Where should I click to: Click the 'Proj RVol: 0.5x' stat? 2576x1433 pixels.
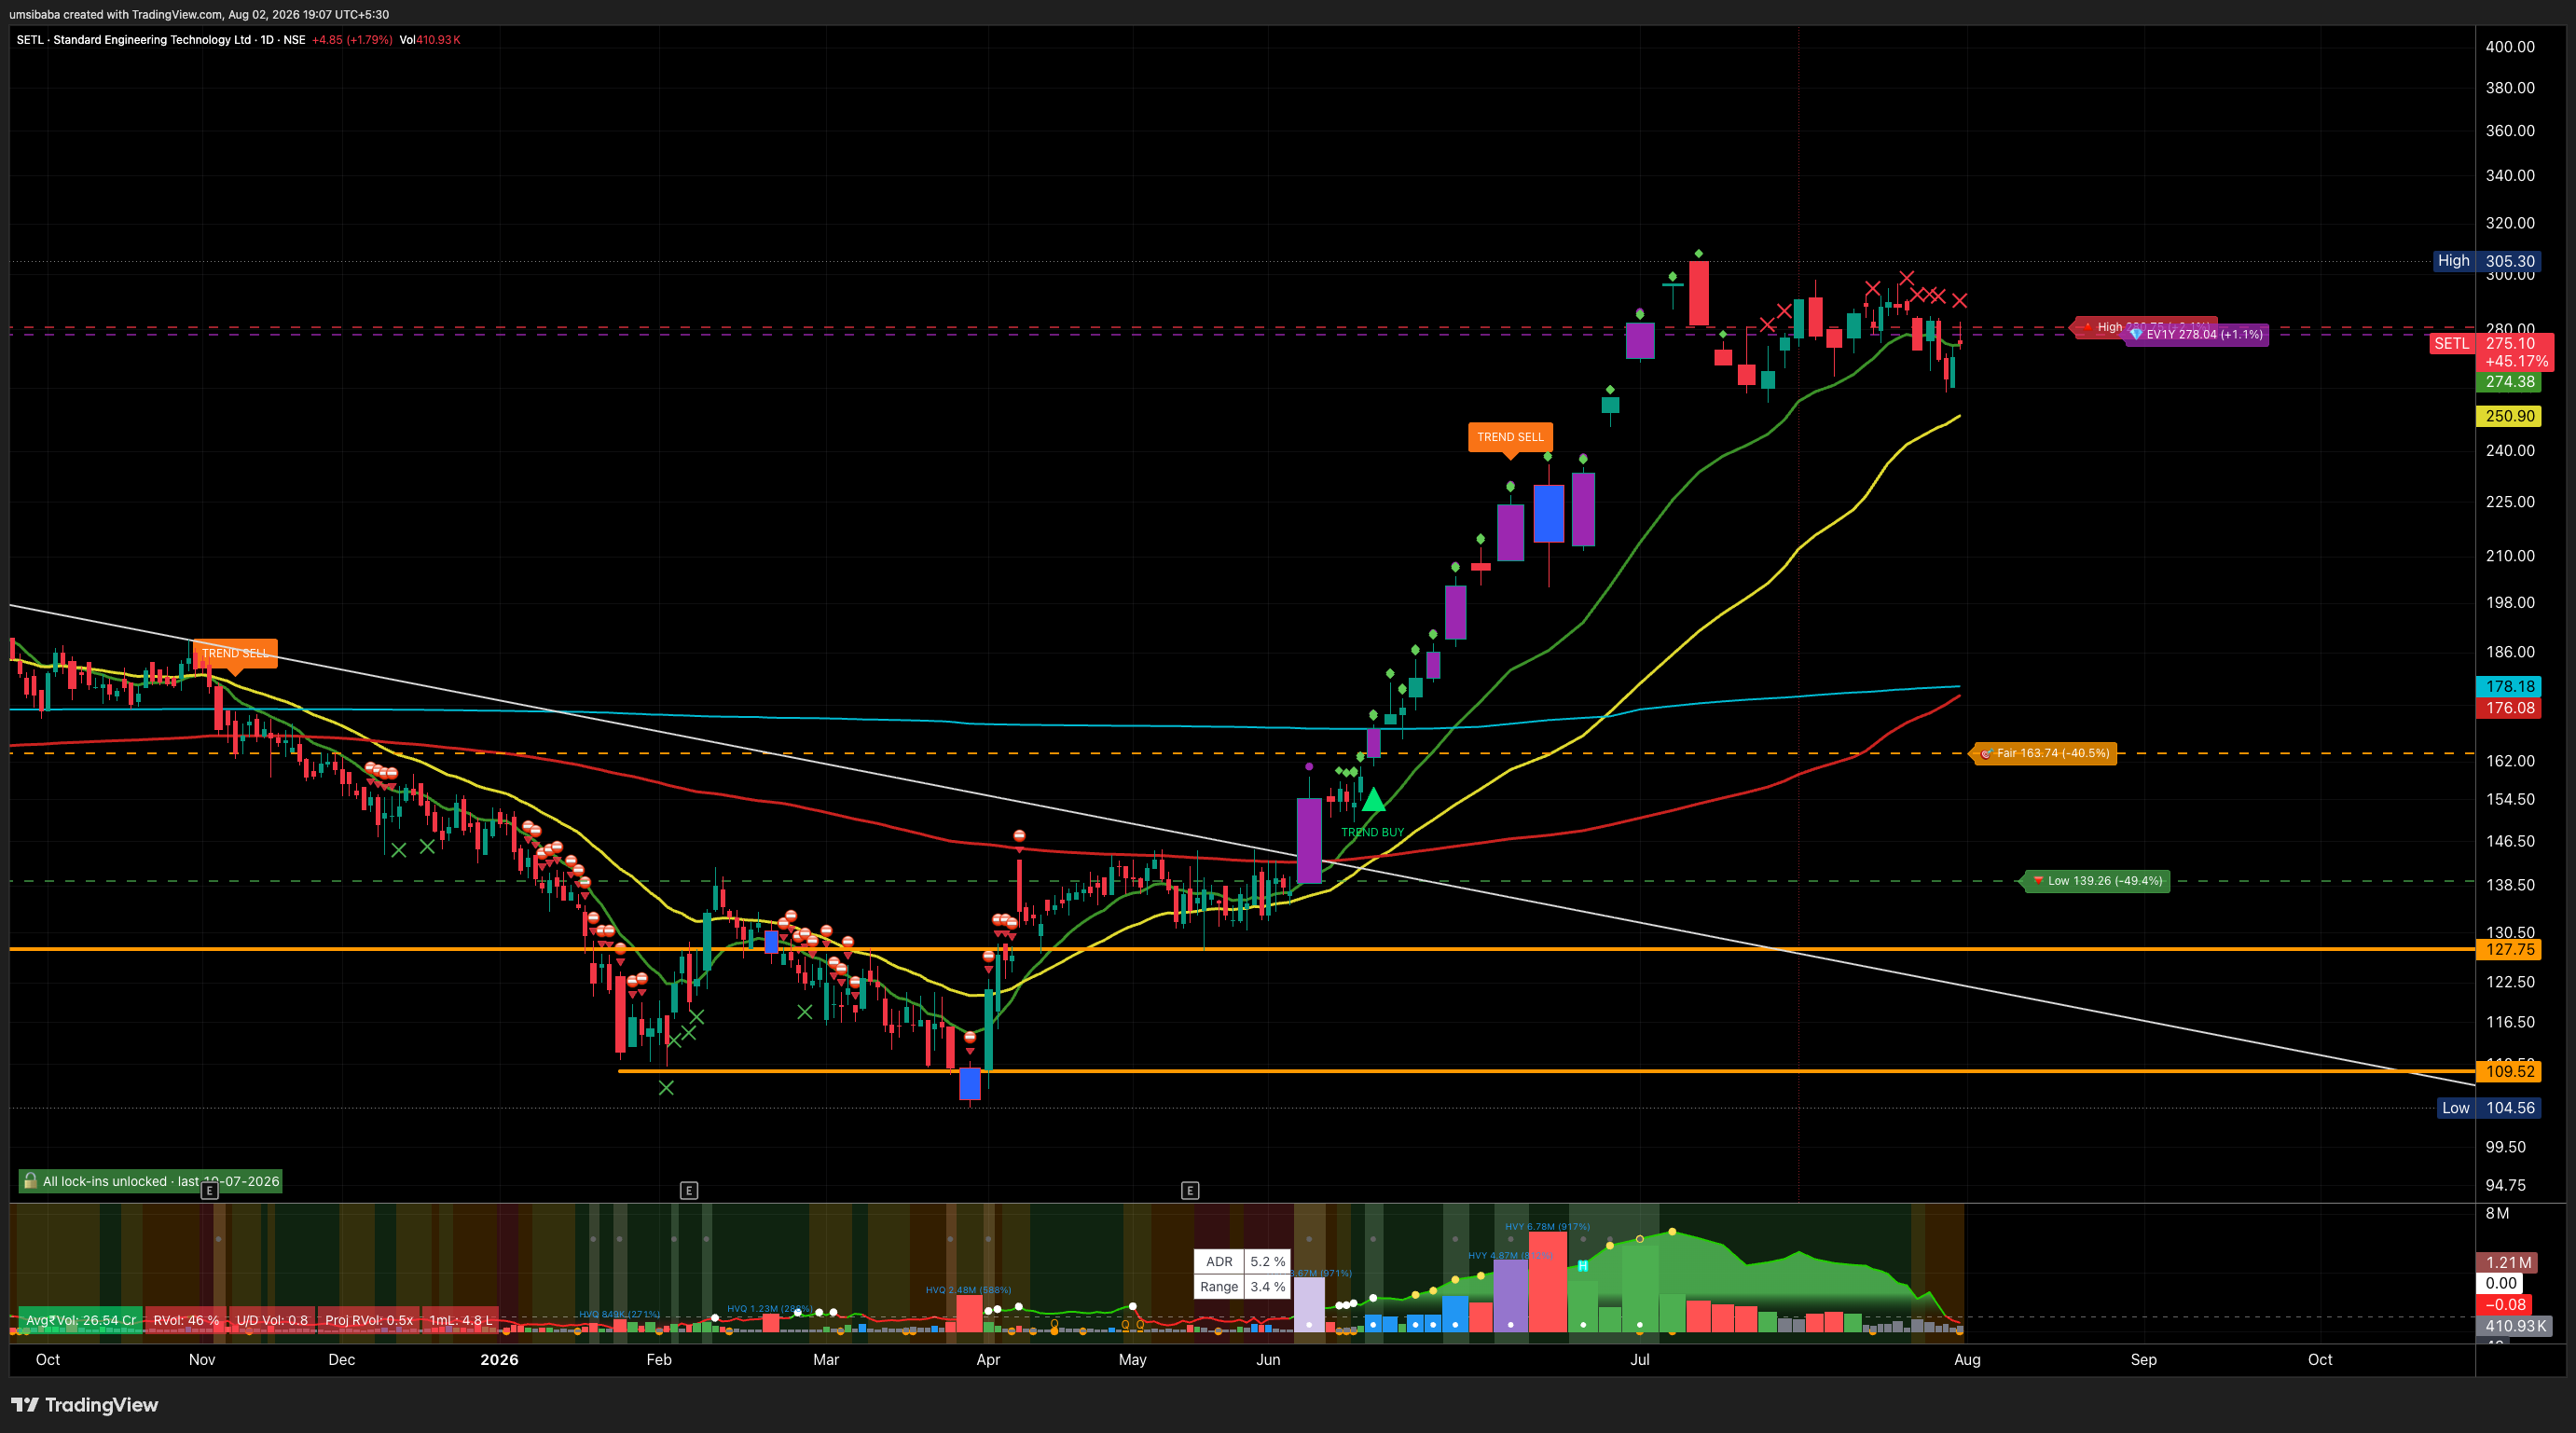tap(369, 1320)
